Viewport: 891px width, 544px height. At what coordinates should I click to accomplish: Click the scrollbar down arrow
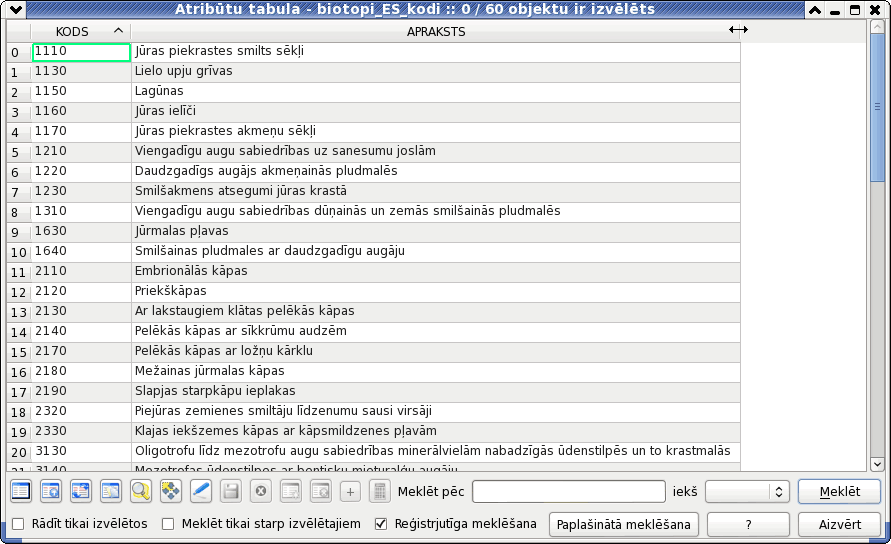pos(877,464)
